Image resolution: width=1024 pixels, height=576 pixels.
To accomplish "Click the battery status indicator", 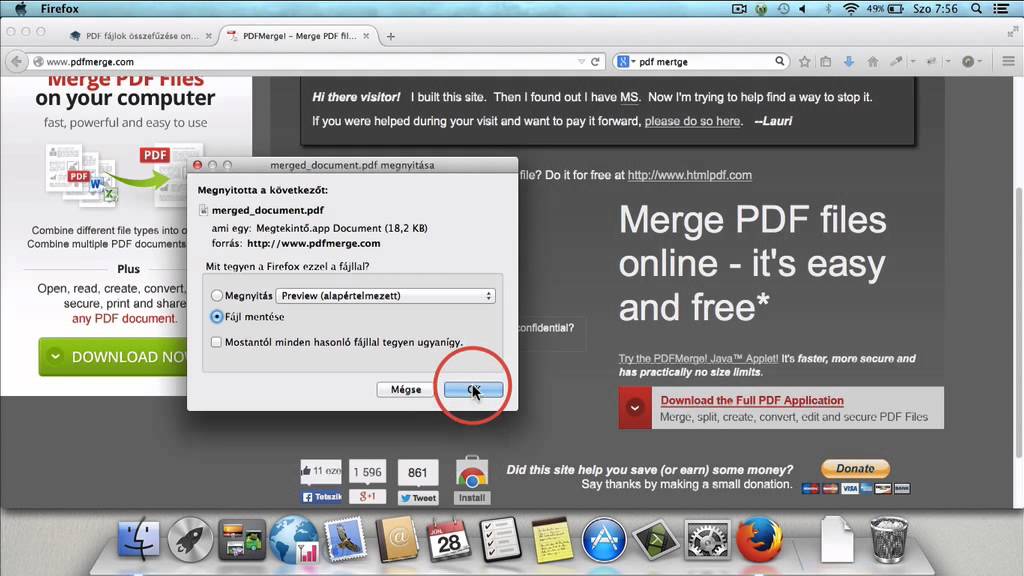I will 885,8.
